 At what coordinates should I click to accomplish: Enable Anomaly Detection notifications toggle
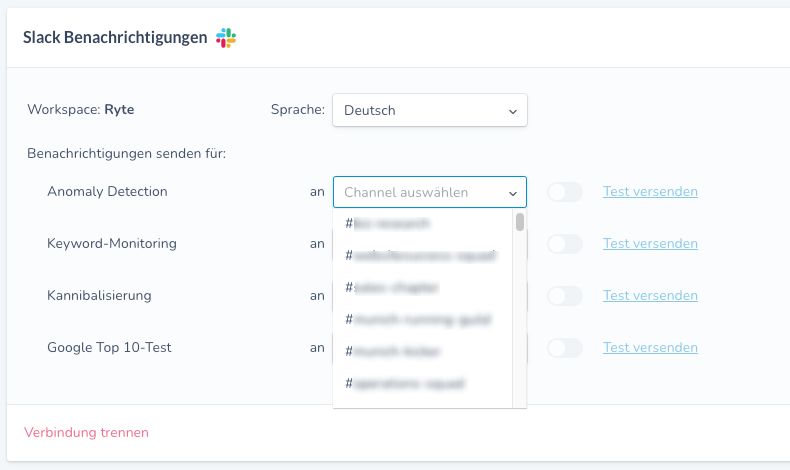565,192
